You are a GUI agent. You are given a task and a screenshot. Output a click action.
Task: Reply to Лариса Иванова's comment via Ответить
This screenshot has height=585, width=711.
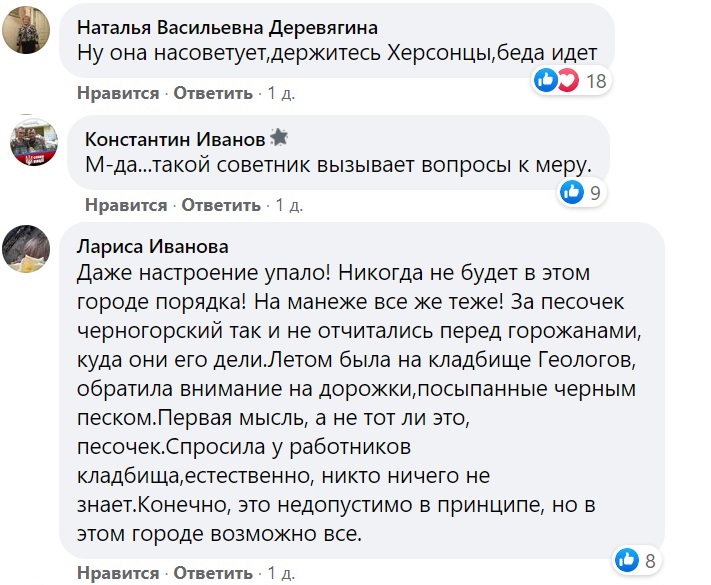(213, 573)
